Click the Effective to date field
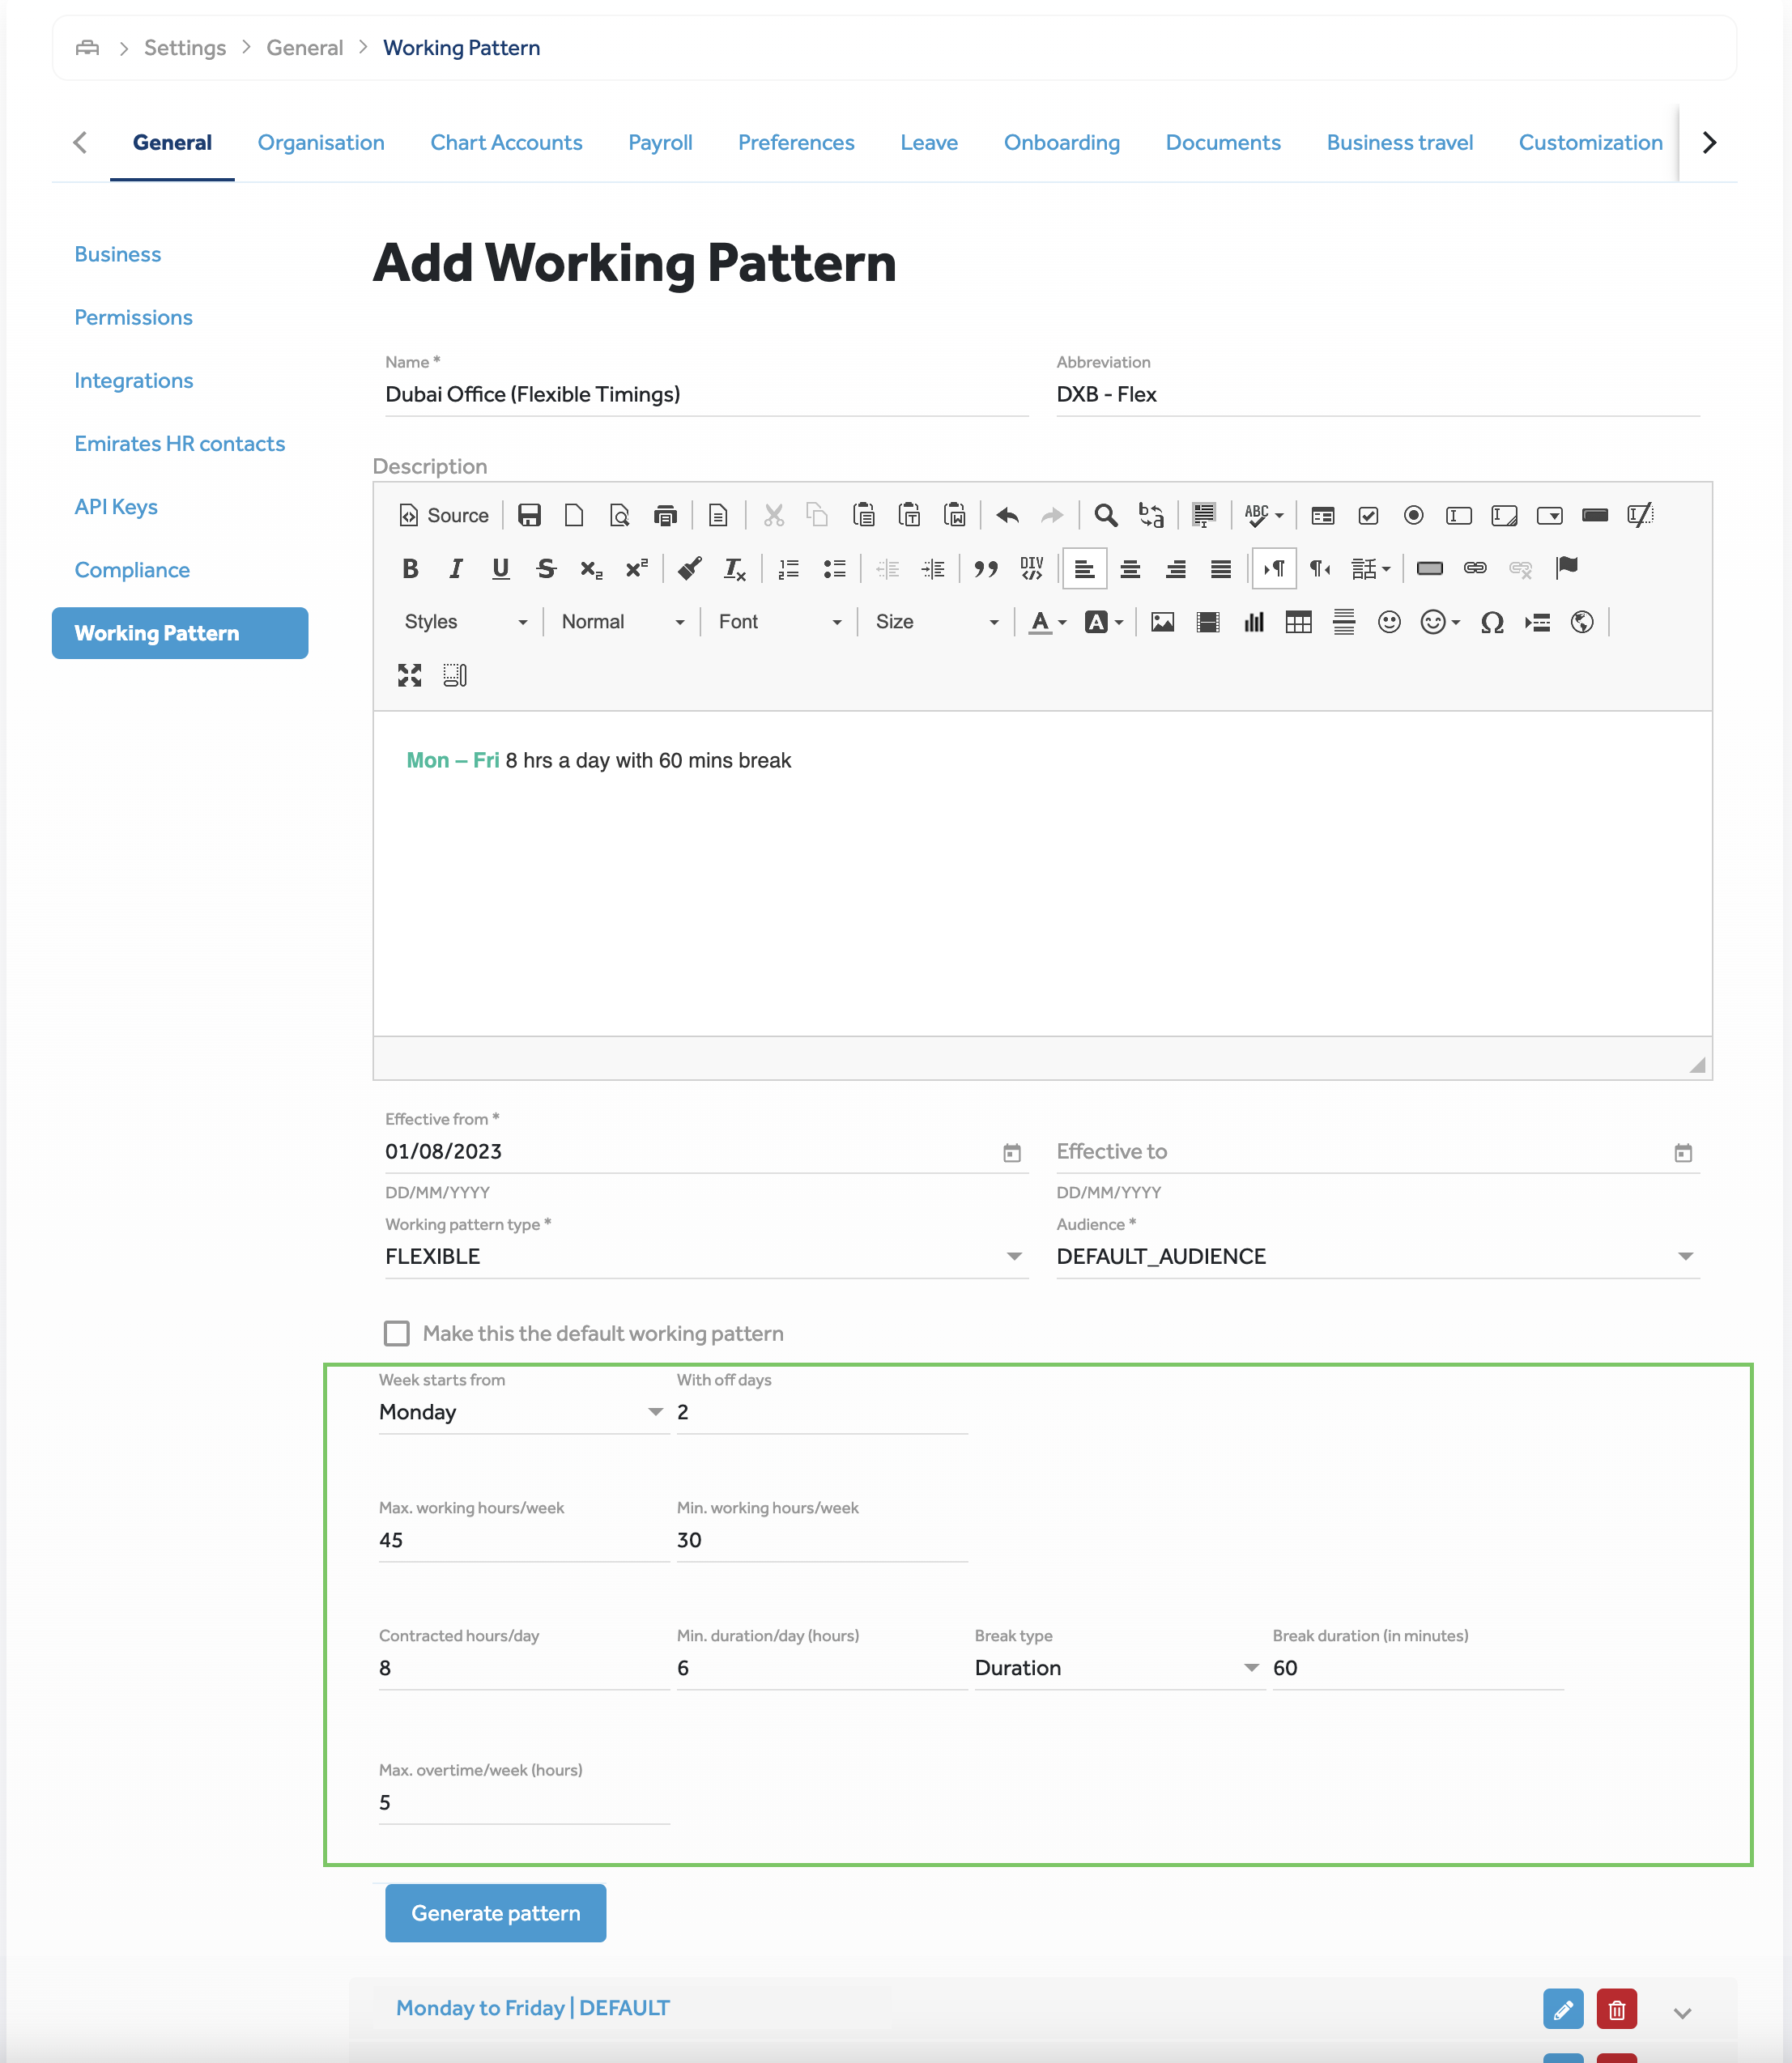 1360,1151
